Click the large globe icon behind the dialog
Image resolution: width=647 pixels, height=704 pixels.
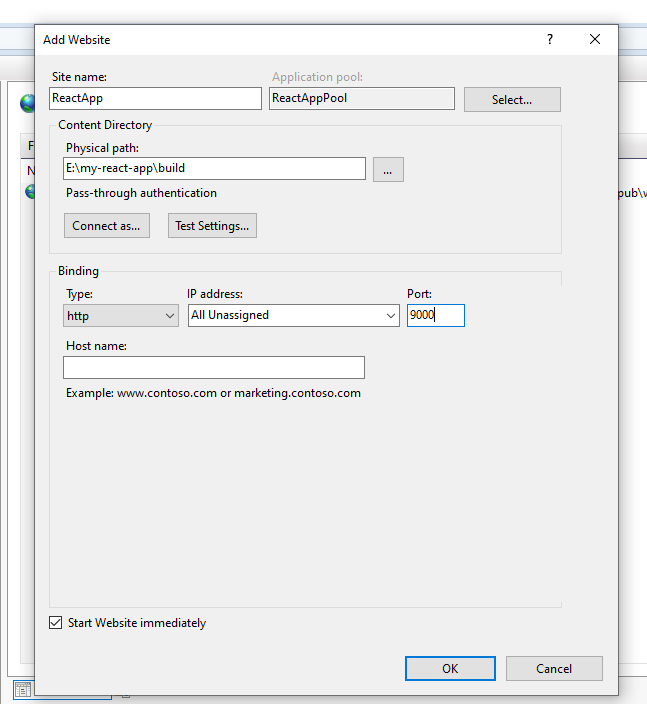pyautogui.click(x=27, y=103)
